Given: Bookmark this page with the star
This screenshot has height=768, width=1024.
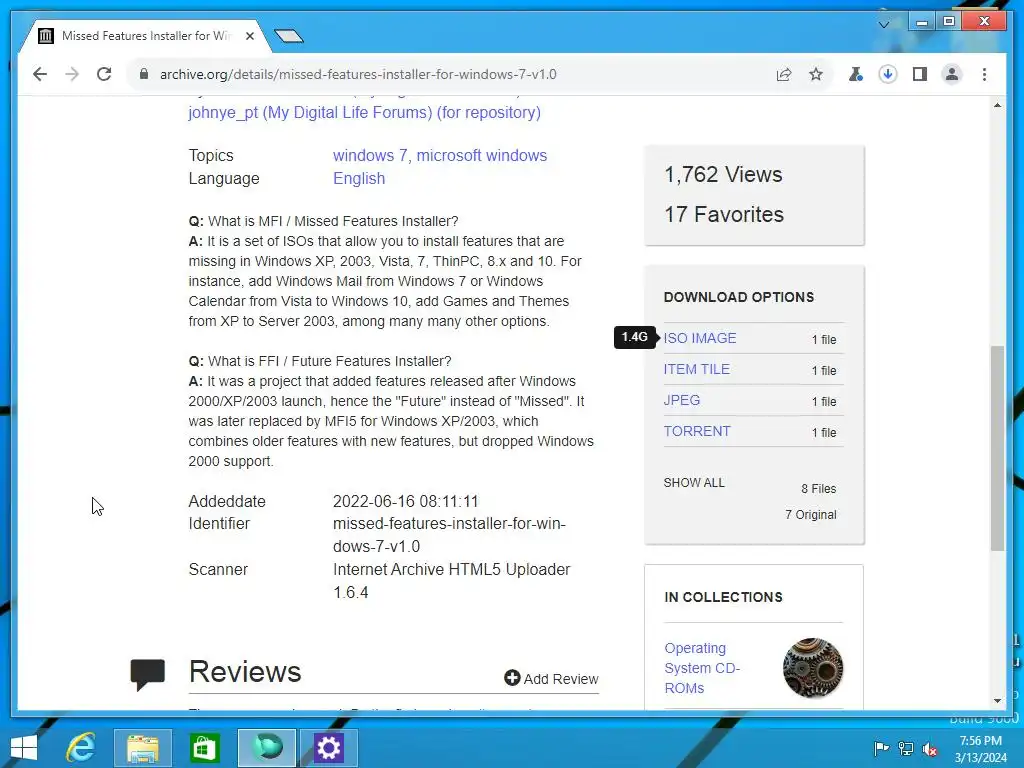Looking at the screenshot, I should pos(816,74).
